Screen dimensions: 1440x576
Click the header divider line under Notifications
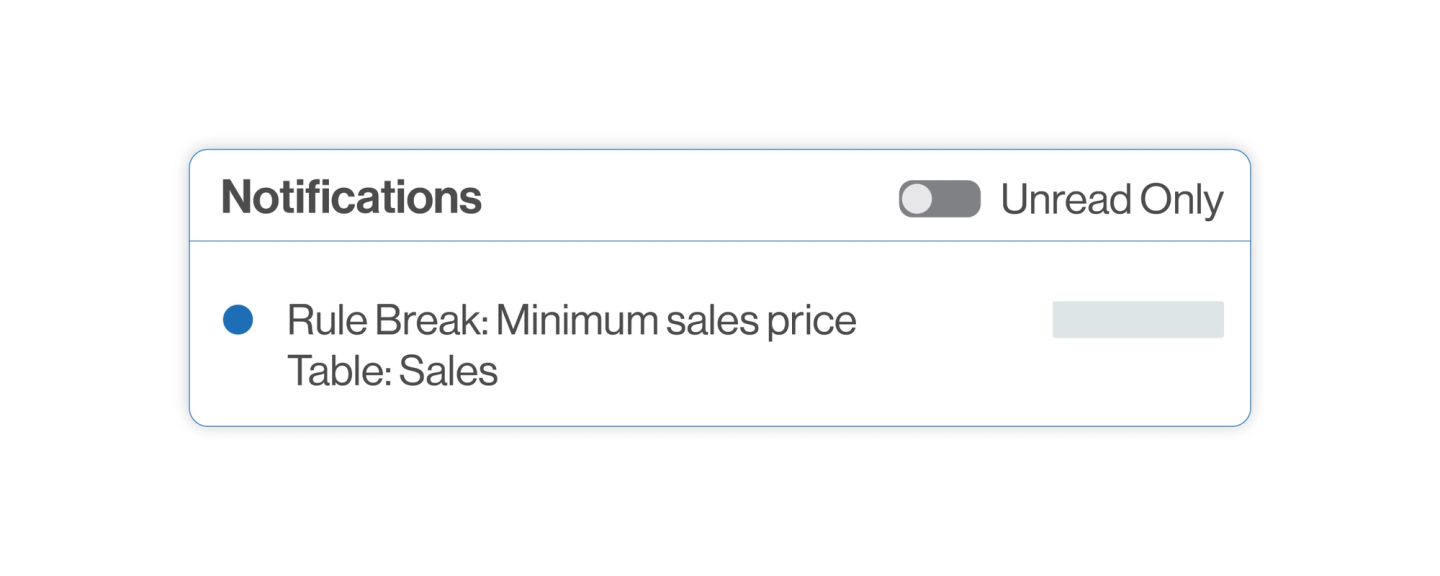tap(720, 241)
